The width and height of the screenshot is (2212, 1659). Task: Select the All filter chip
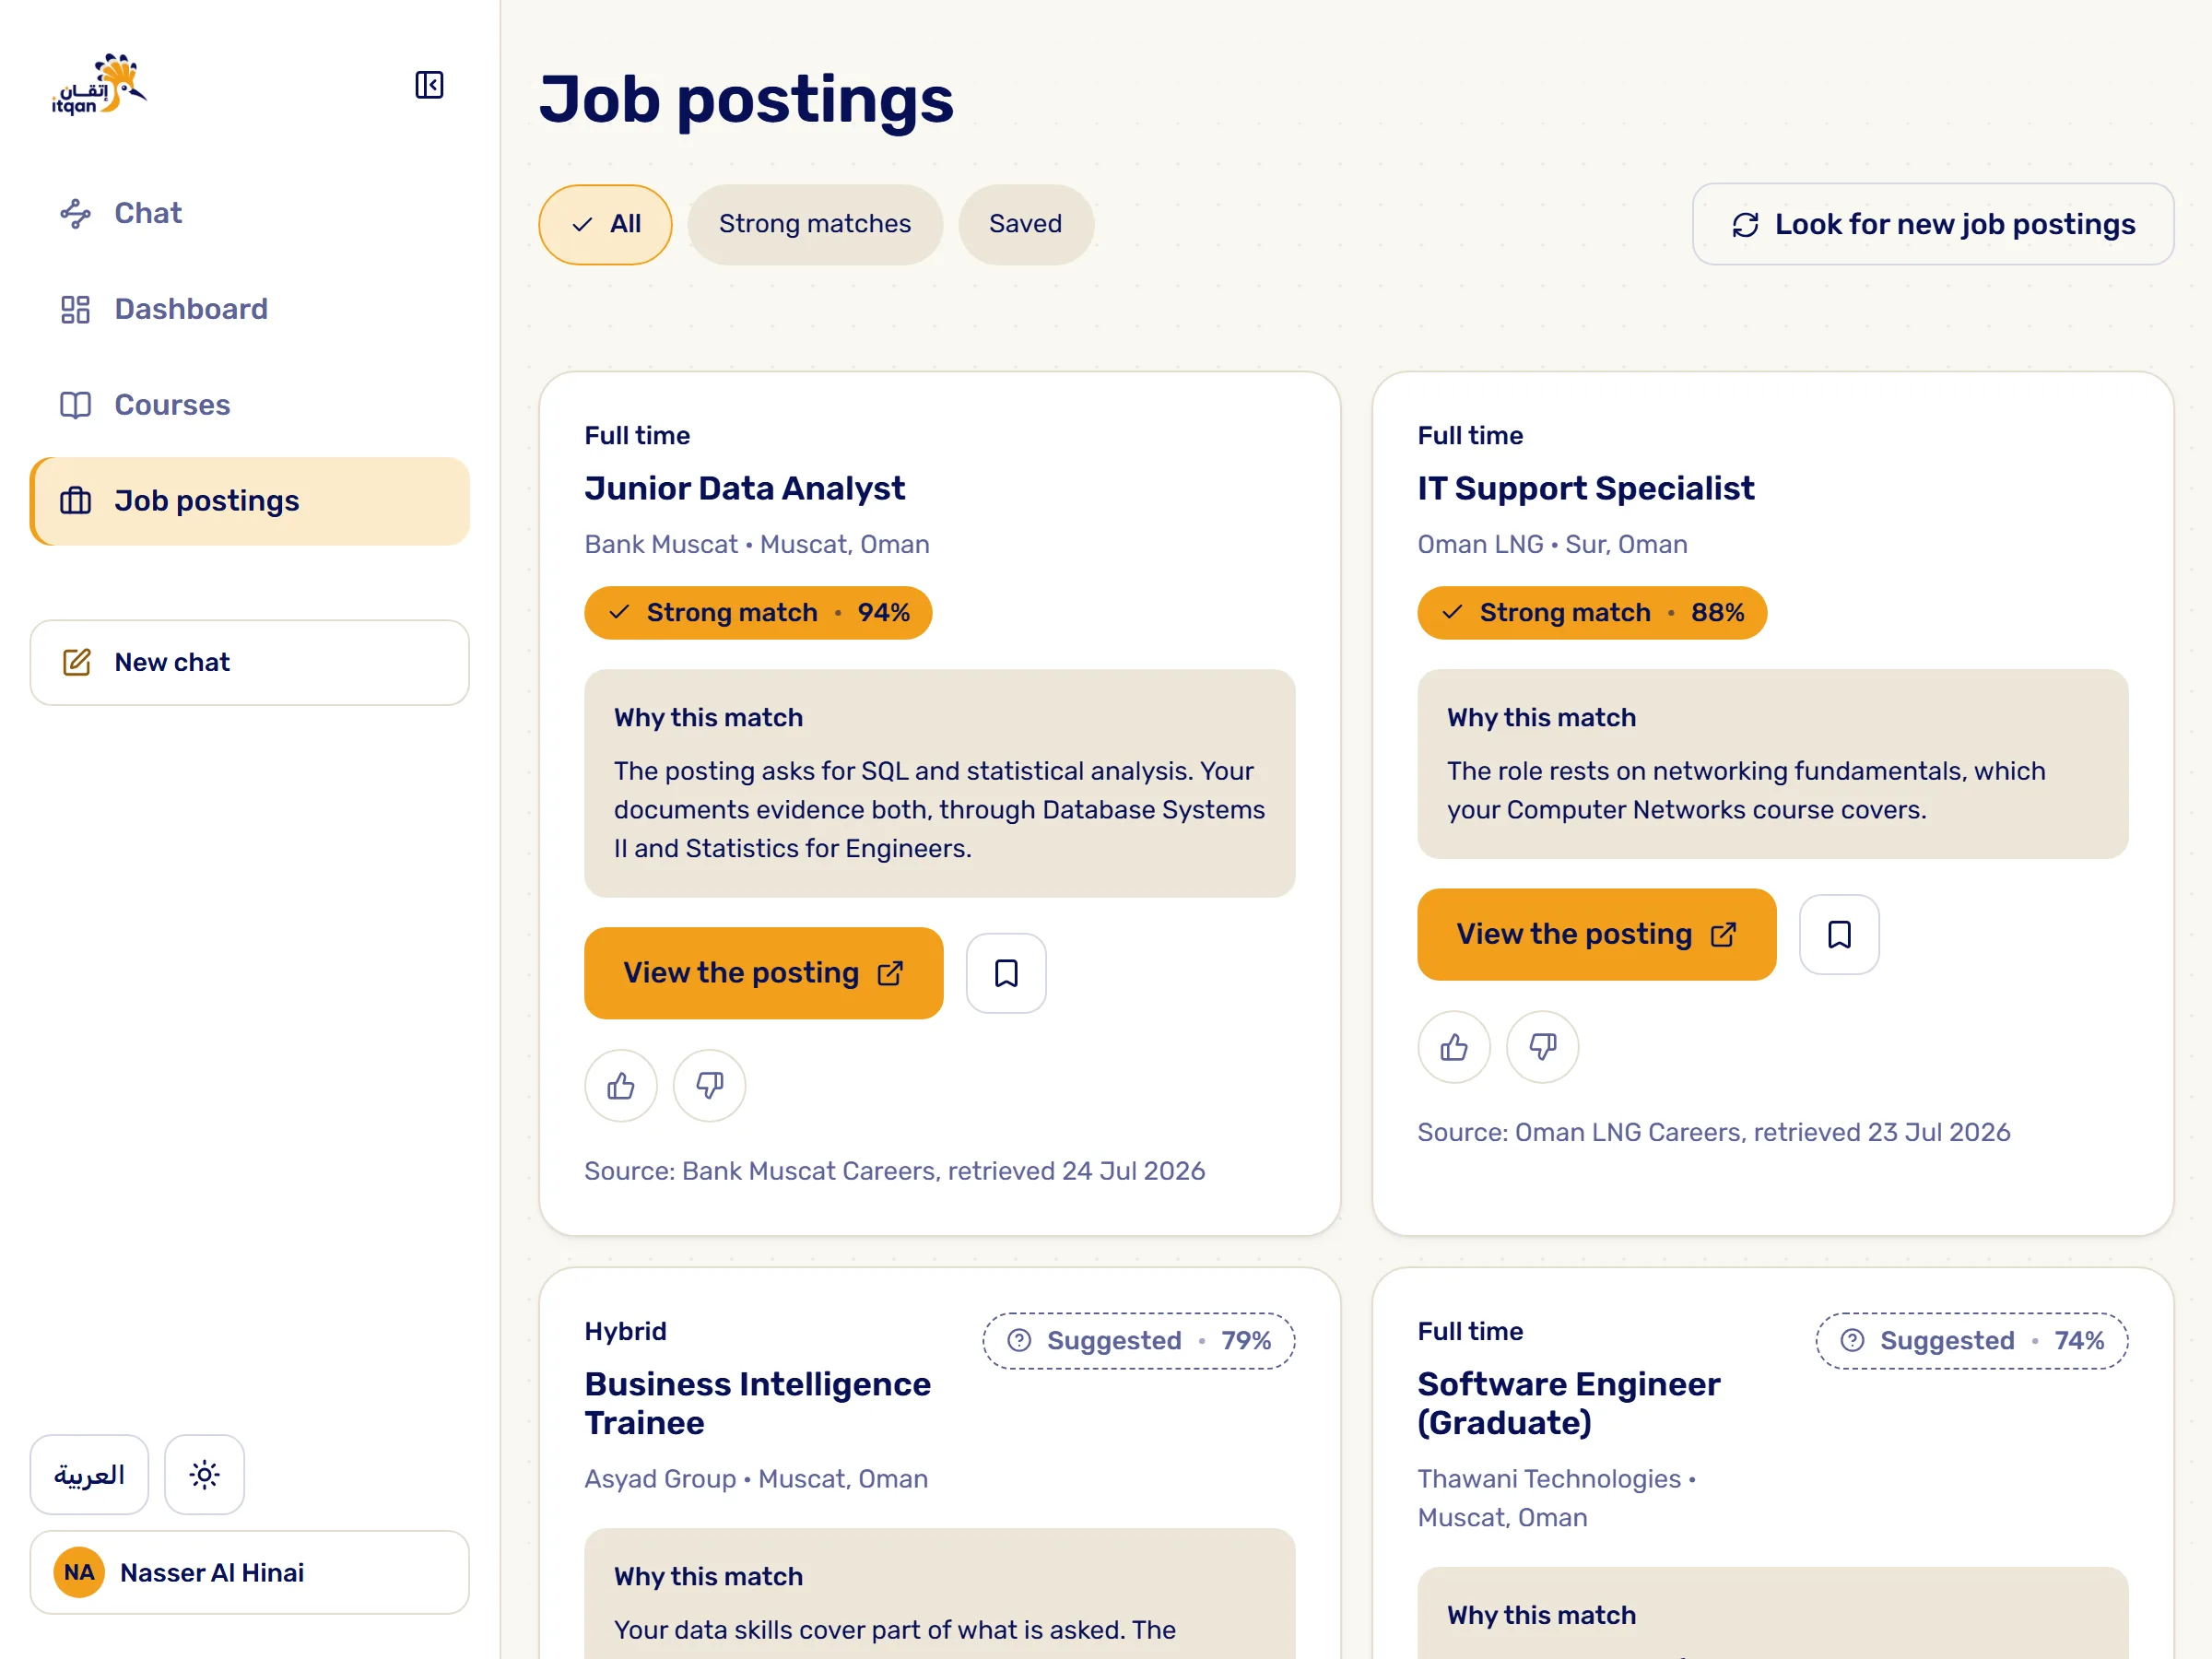(605, 224)
